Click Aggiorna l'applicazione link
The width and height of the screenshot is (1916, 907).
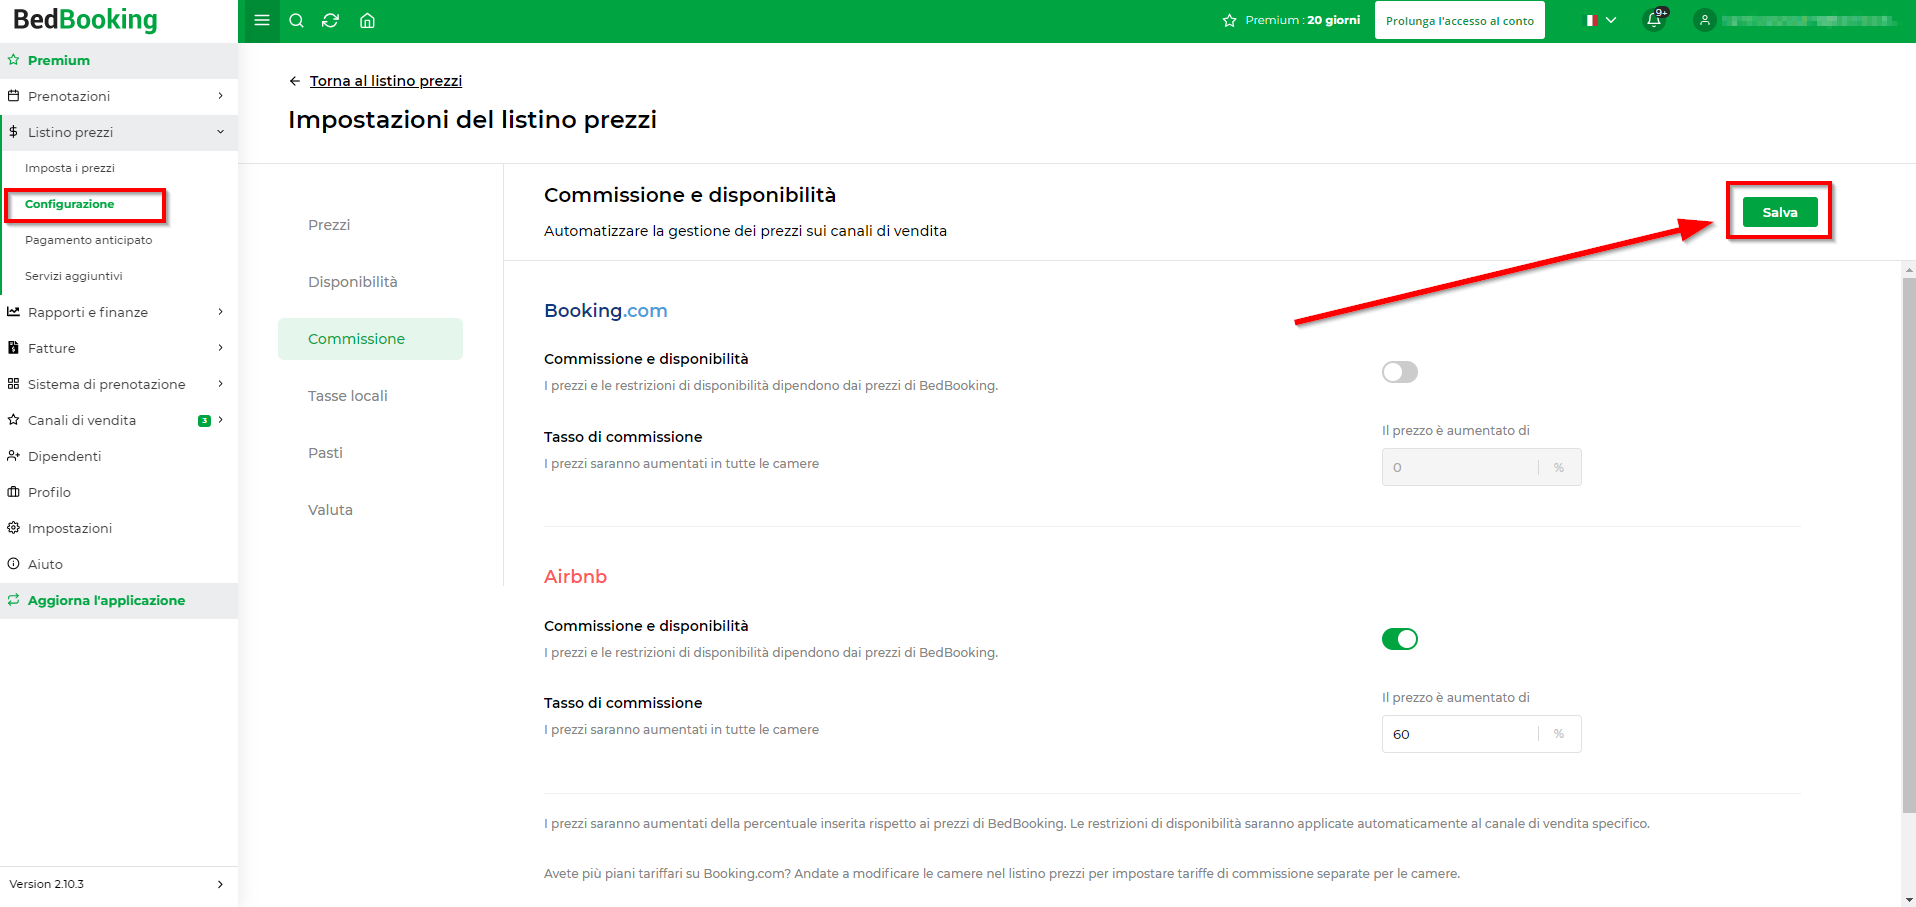tap(106, 600)
